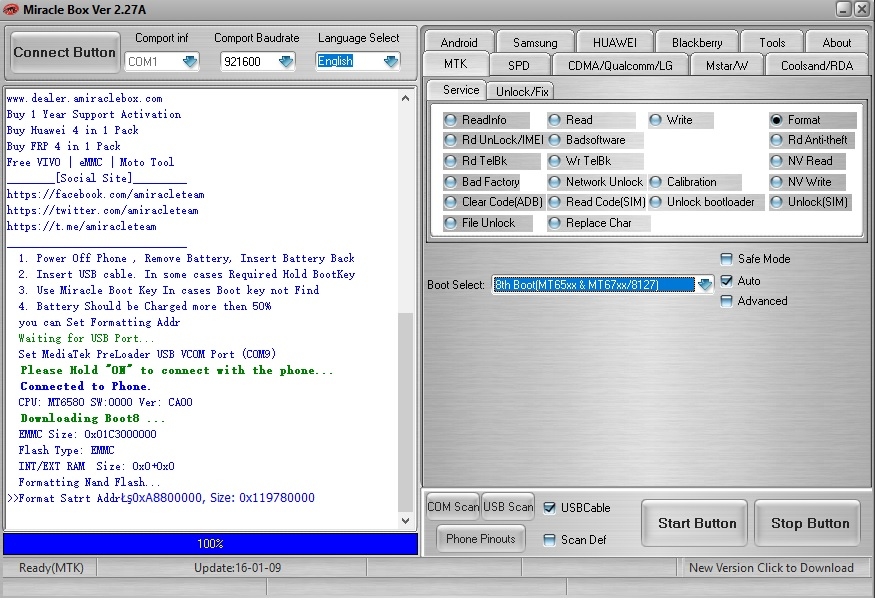This screenshot has width=875, height=601.
Task: Switch to the Coolsand/RDA tab
Action: 817,65
